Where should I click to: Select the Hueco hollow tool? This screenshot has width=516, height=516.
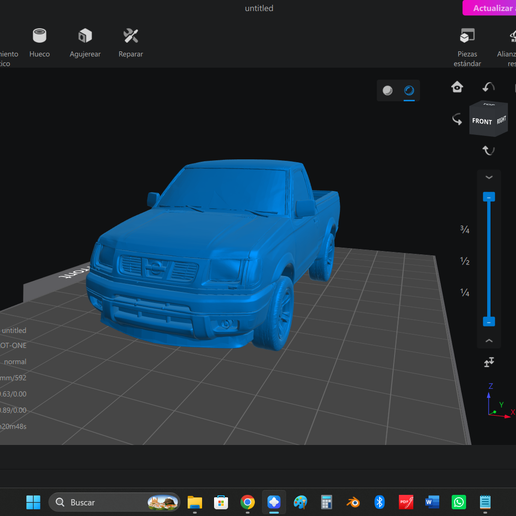(39, 43)
